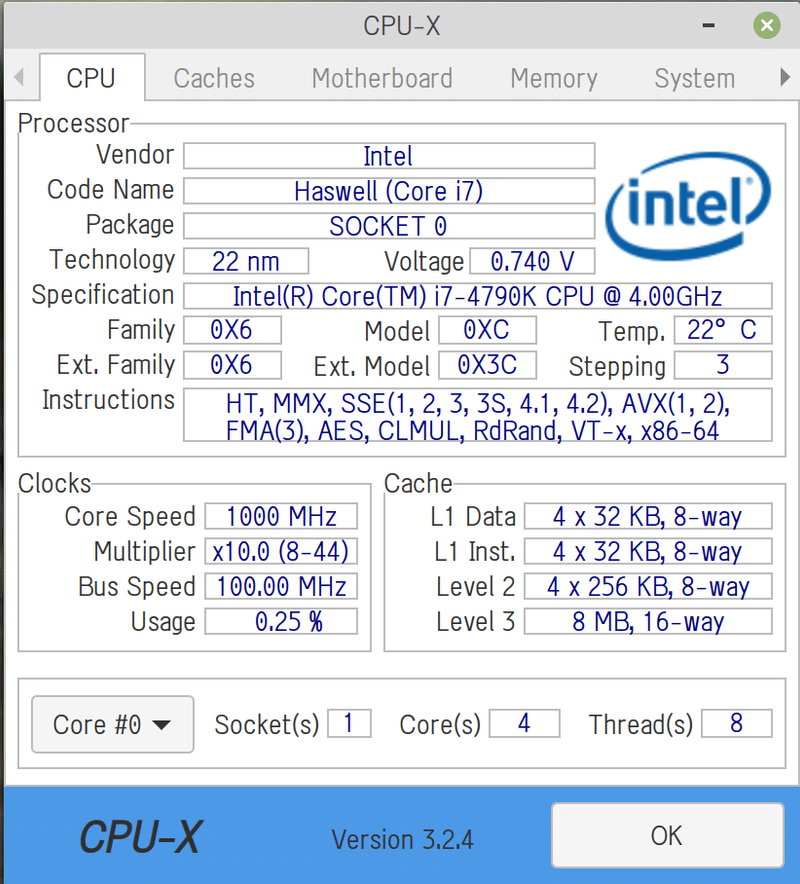Click the Instructions list field
Screen dimensions: 800x884
point(478,415)
